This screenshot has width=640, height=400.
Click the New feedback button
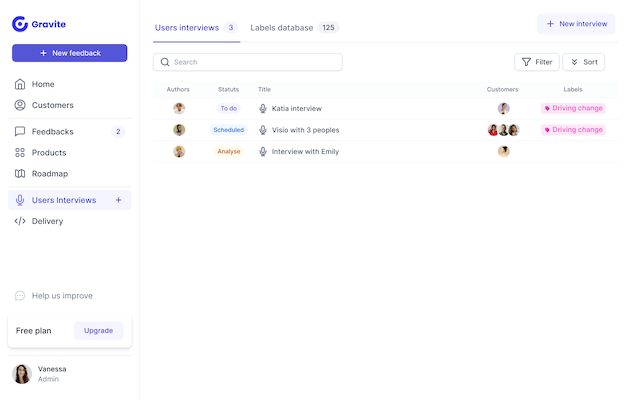coord(69,53)
